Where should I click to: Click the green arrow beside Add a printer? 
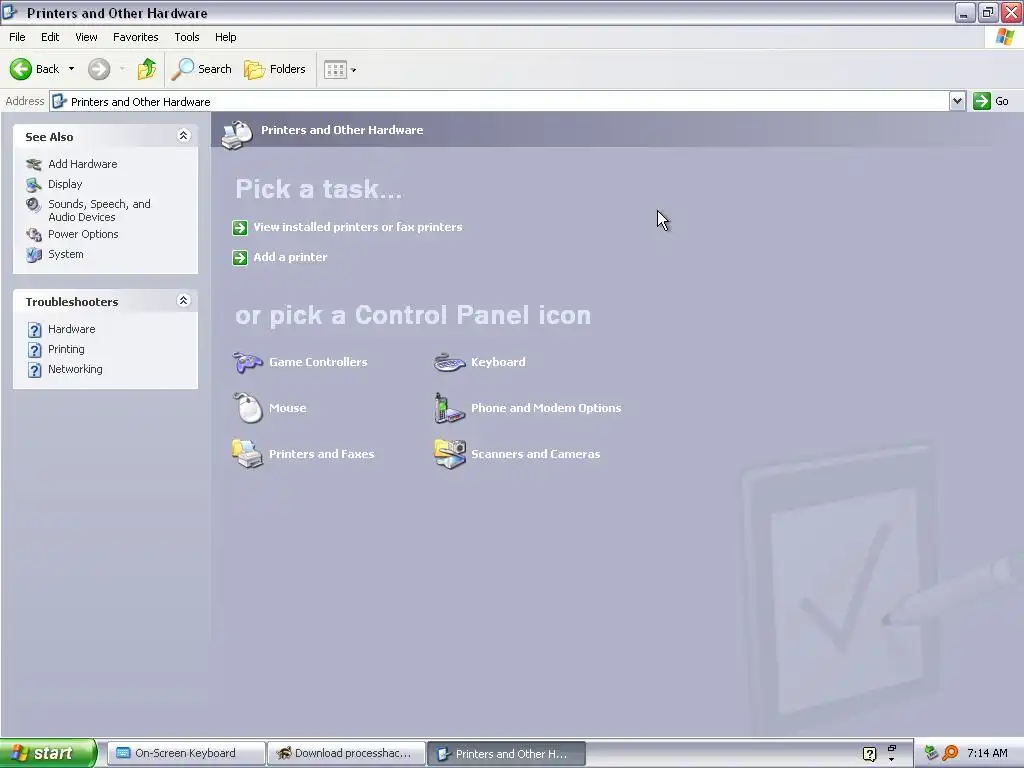pyautogui.click(x=240, y=257)
